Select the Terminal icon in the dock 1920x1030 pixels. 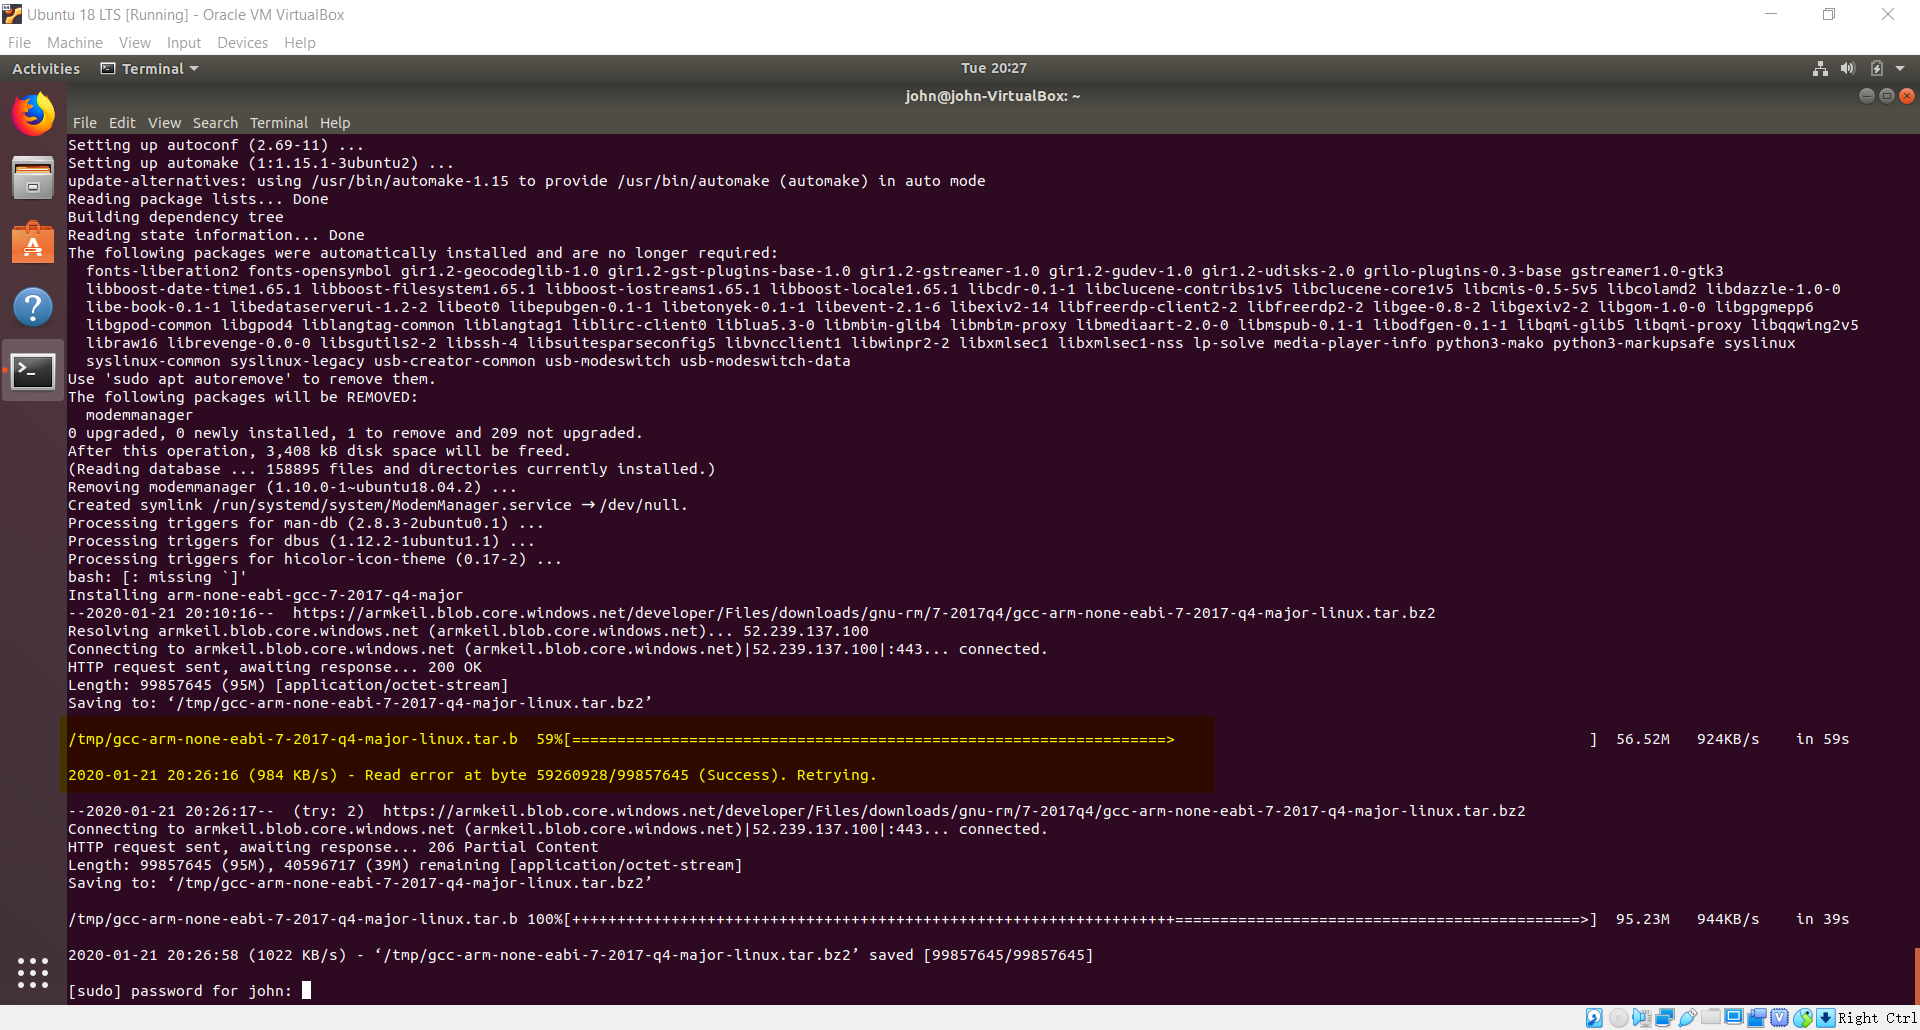[x=33, y=371]
